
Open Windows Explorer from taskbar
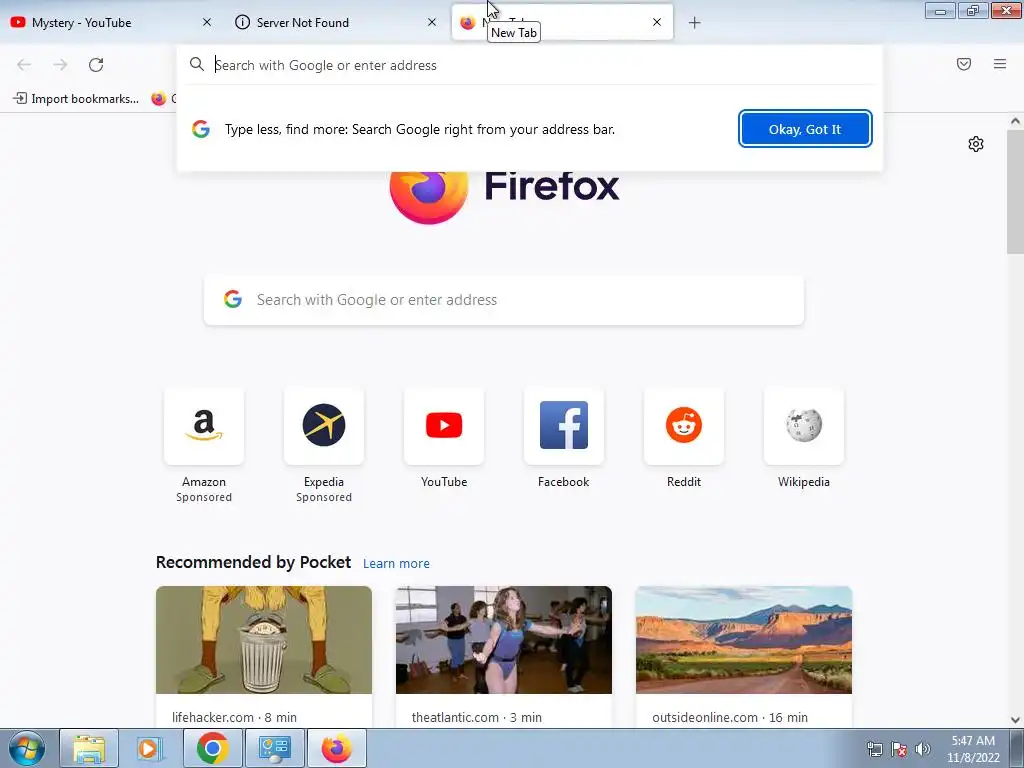click(89, 748)
